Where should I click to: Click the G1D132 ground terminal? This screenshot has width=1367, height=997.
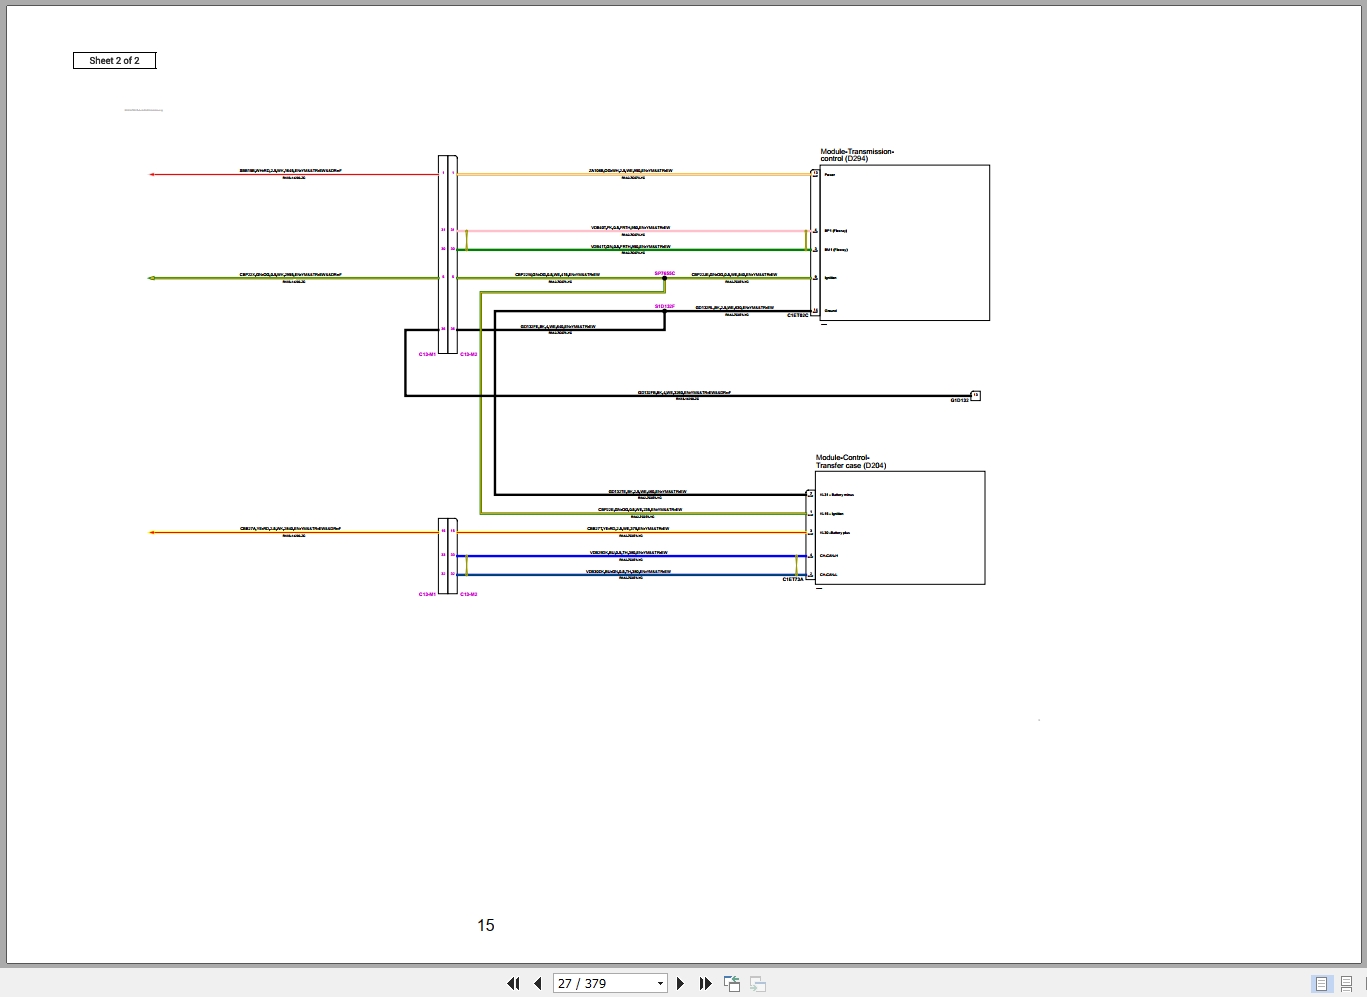click(x=975, y=396)
